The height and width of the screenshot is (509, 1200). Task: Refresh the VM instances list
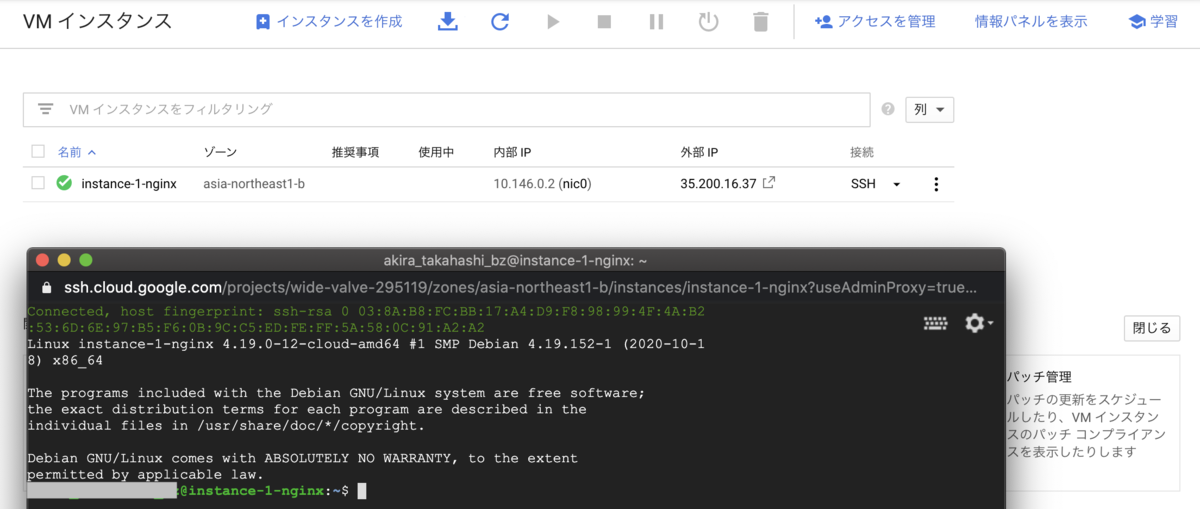(500, 21)
